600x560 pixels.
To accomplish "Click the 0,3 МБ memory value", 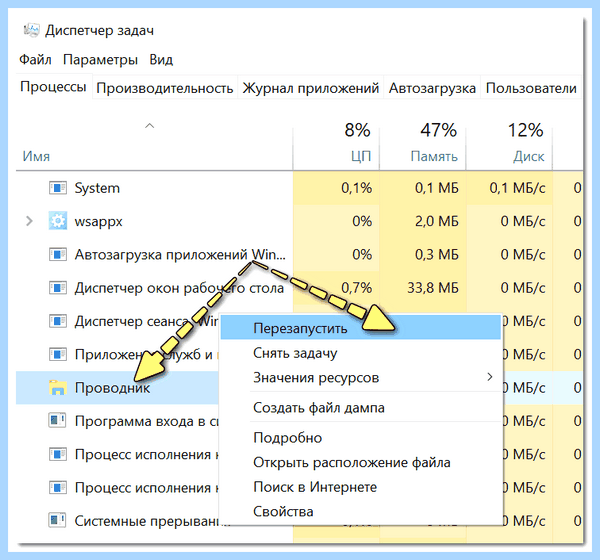I will (437, 255).
